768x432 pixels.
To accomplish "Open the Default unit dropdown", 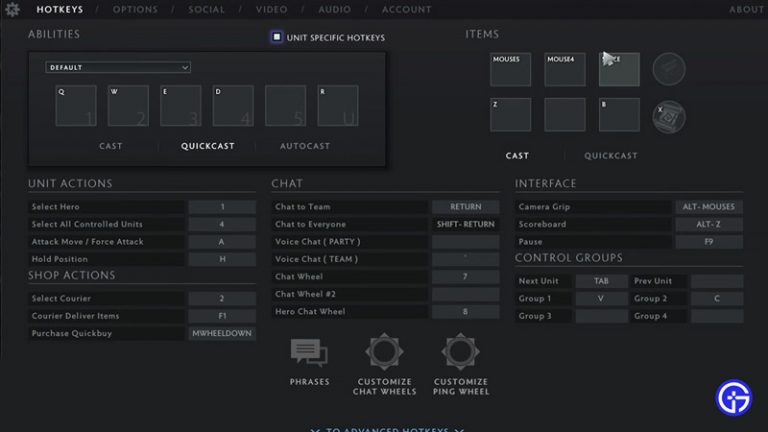I will click(118, 68).
